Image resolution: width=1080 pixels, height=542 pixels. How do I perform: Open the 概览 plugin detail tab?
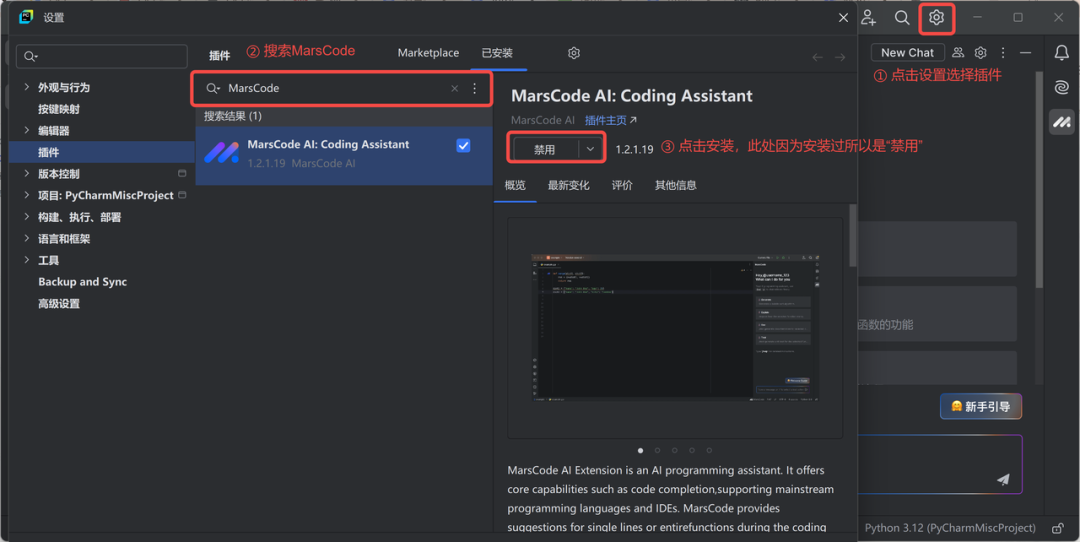515,185
